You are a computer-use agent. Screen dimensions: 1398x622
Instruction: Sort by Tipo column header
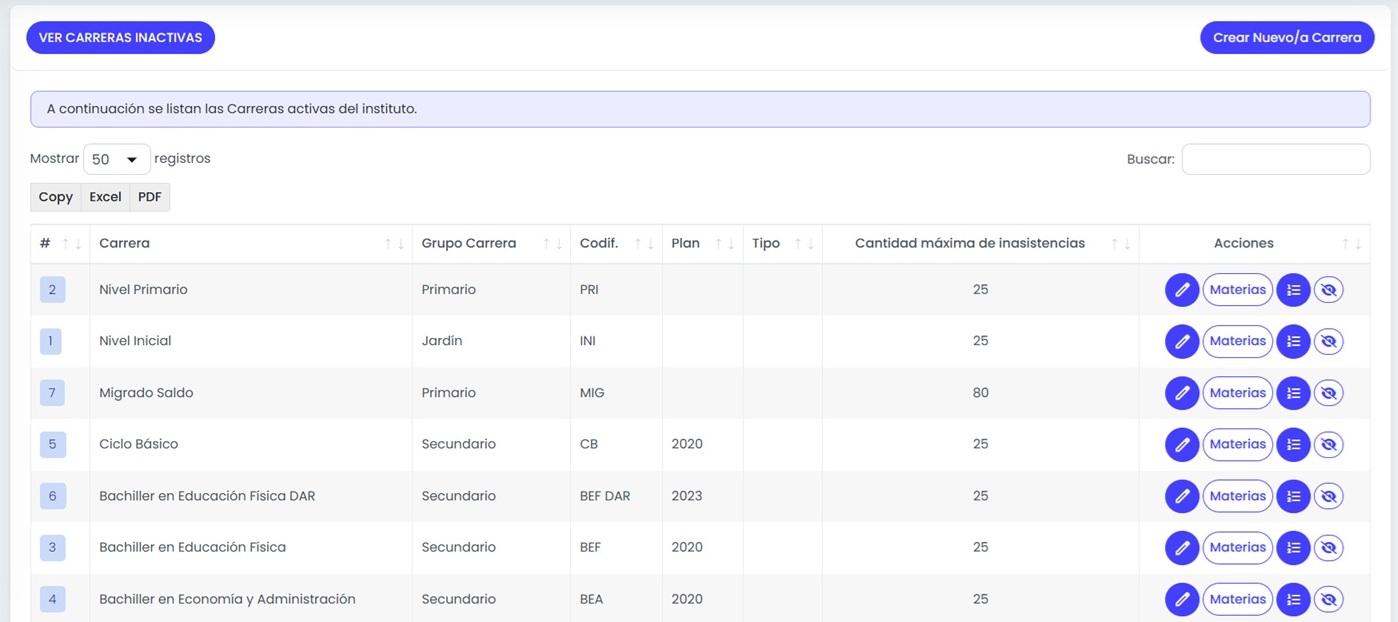pos(782,244)
